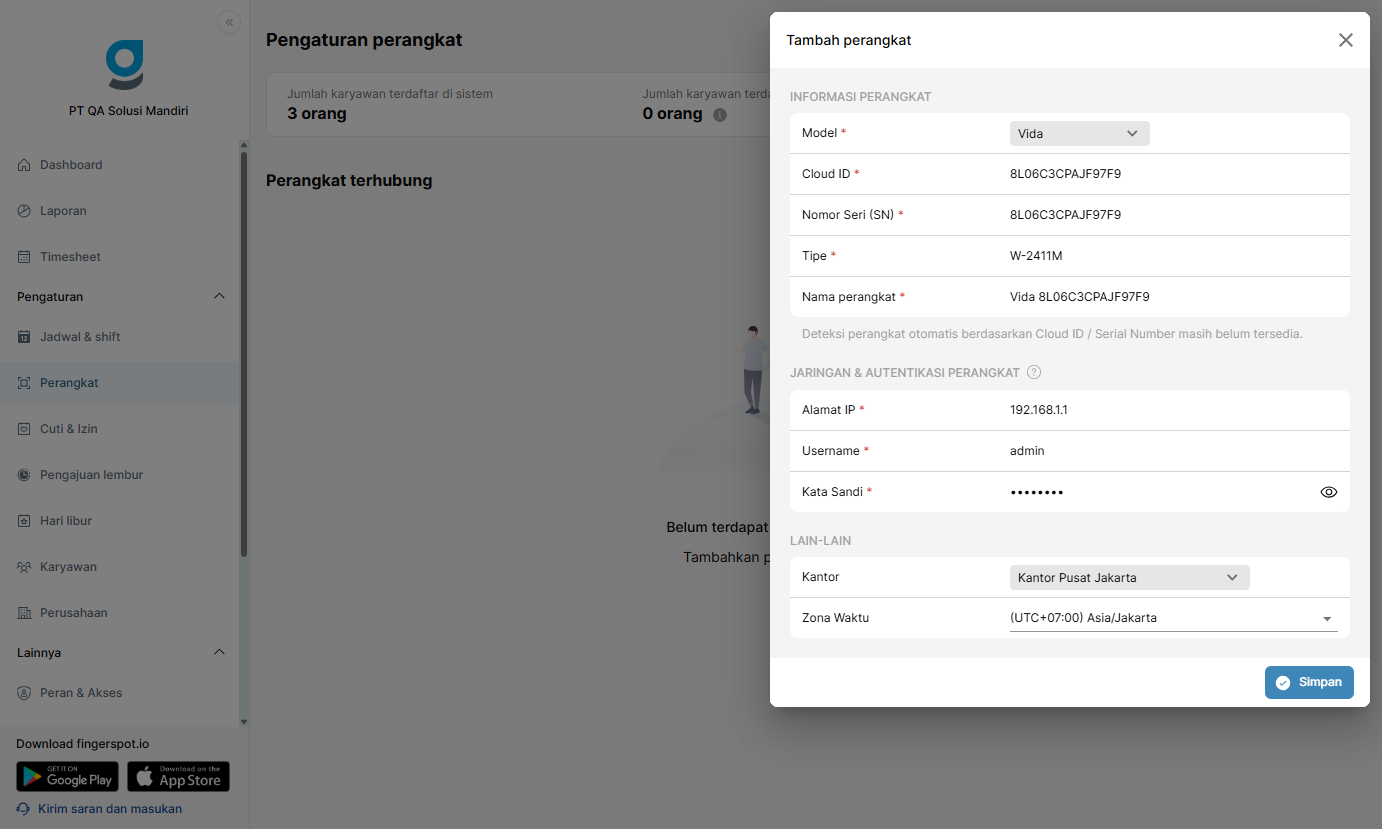
Task: Click the Dashboard home icon
Action: click(24, 165)
